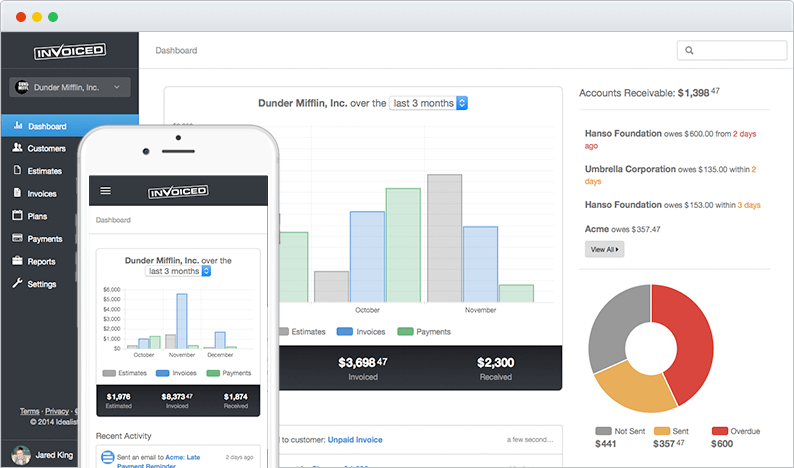Toggle Payments series in desktop chart legend

[424, 332]
